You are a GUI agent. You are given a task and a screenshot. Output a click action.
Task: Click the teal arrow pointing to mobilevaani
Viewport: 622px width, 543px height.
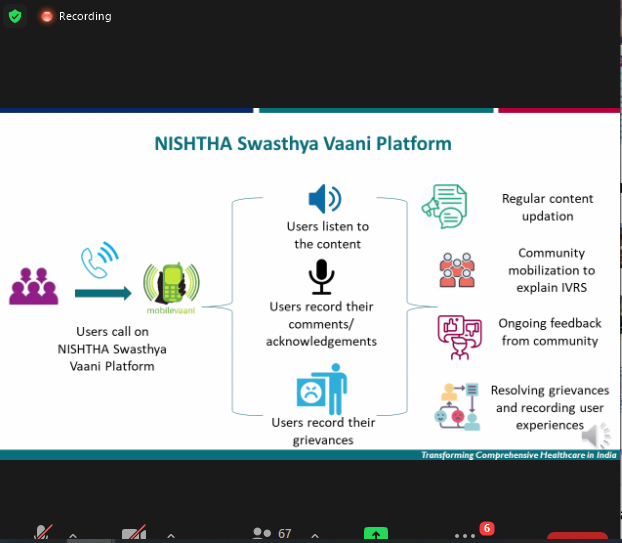103,294
